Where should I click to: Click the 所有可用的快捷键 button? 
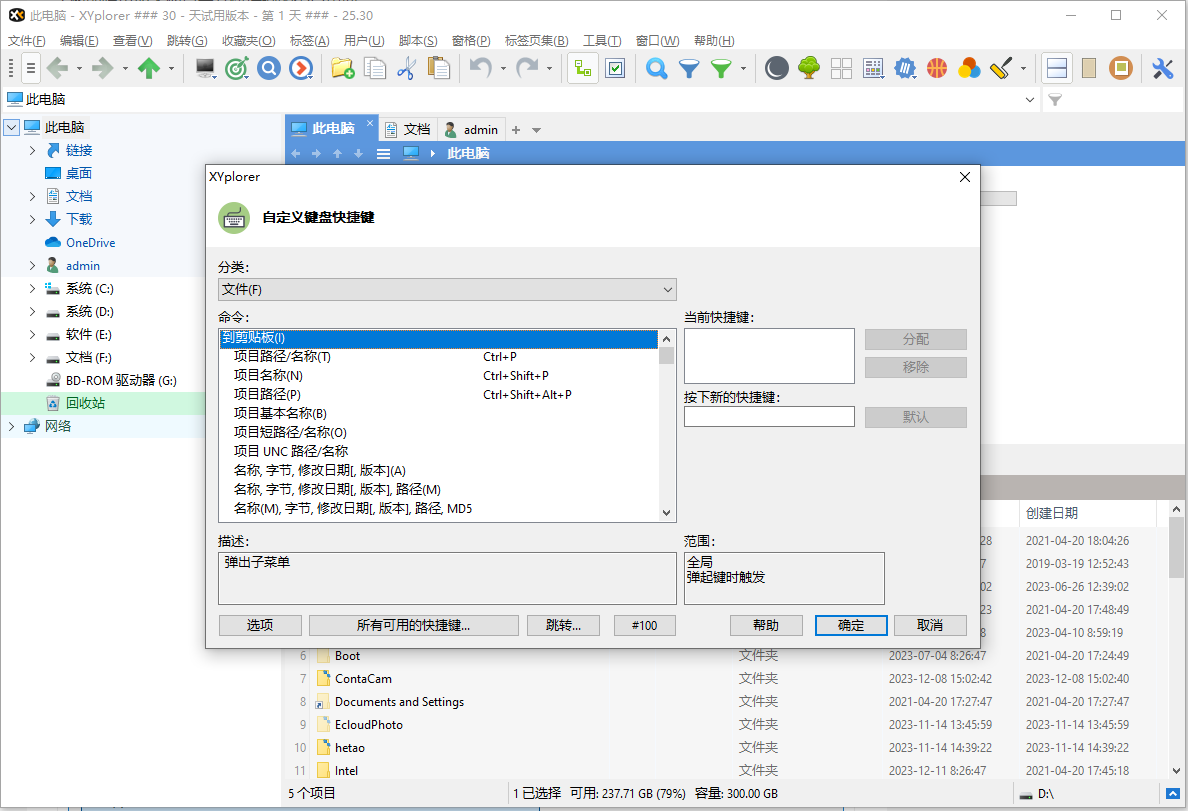coord(413,624)
